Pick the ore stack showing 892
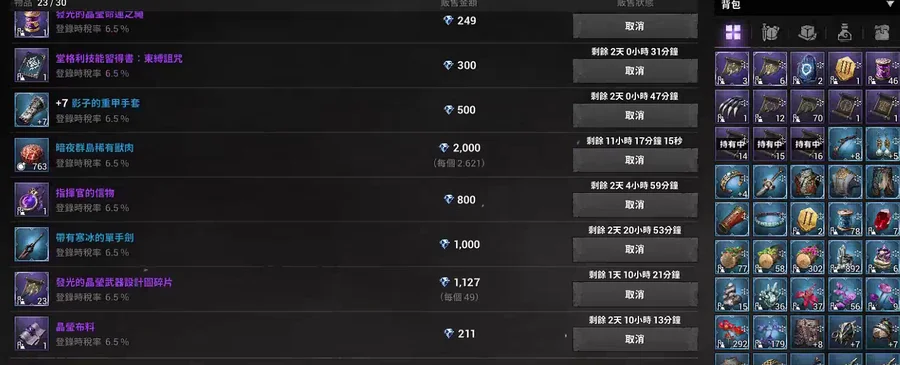 [x=845, y=257]
